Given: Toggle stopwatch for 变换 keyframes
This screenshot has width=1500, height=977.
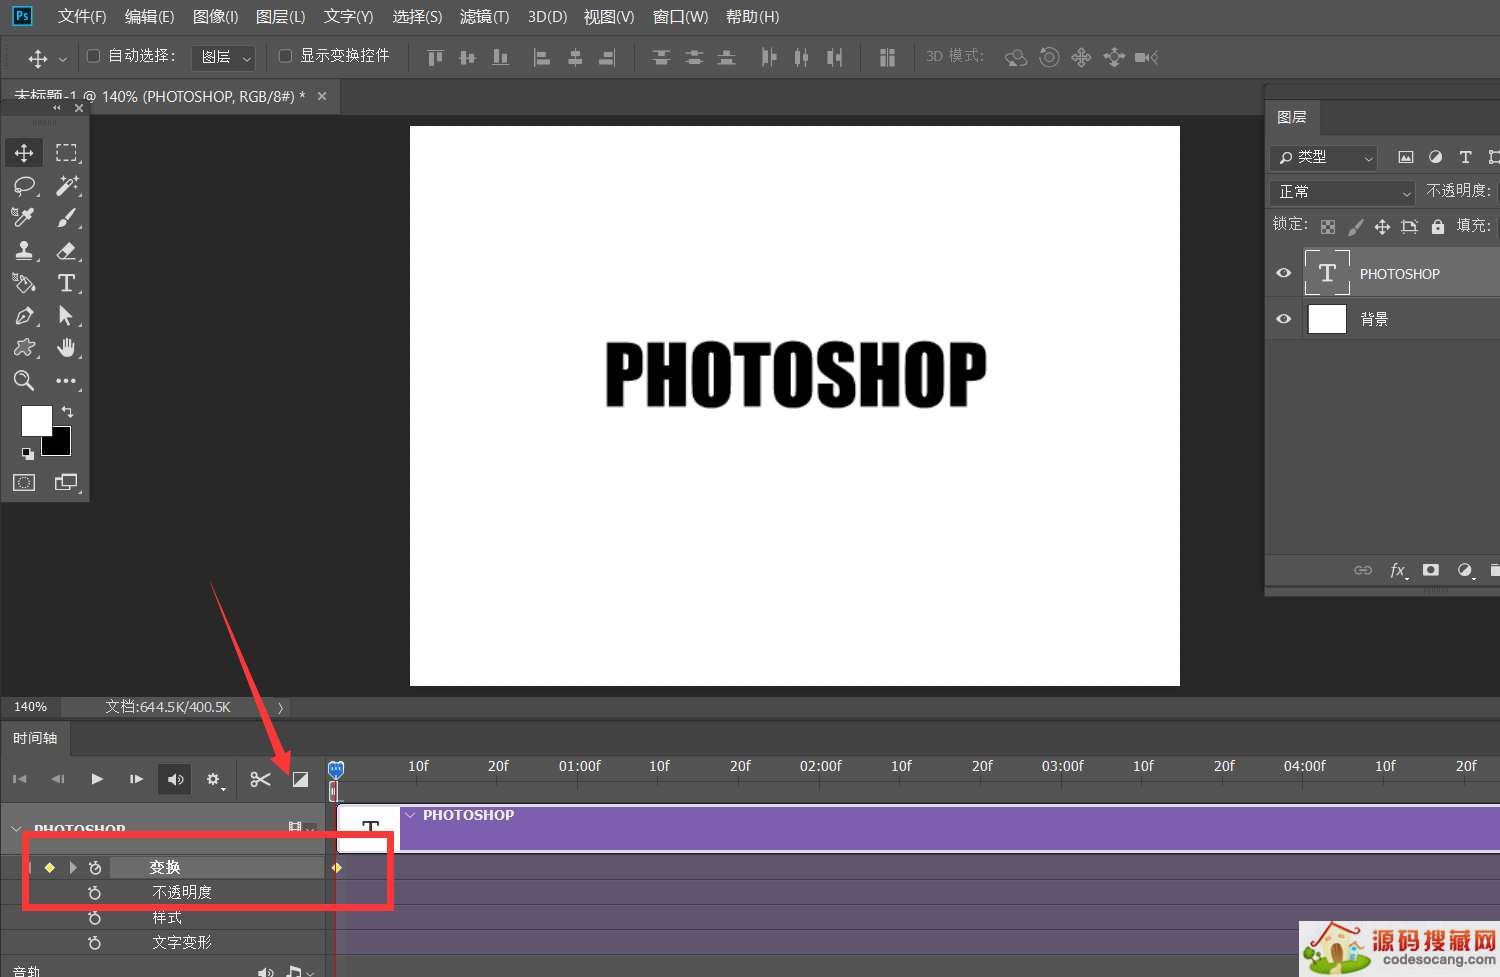Looking at the screenshot, I should (x=95, y=868).
